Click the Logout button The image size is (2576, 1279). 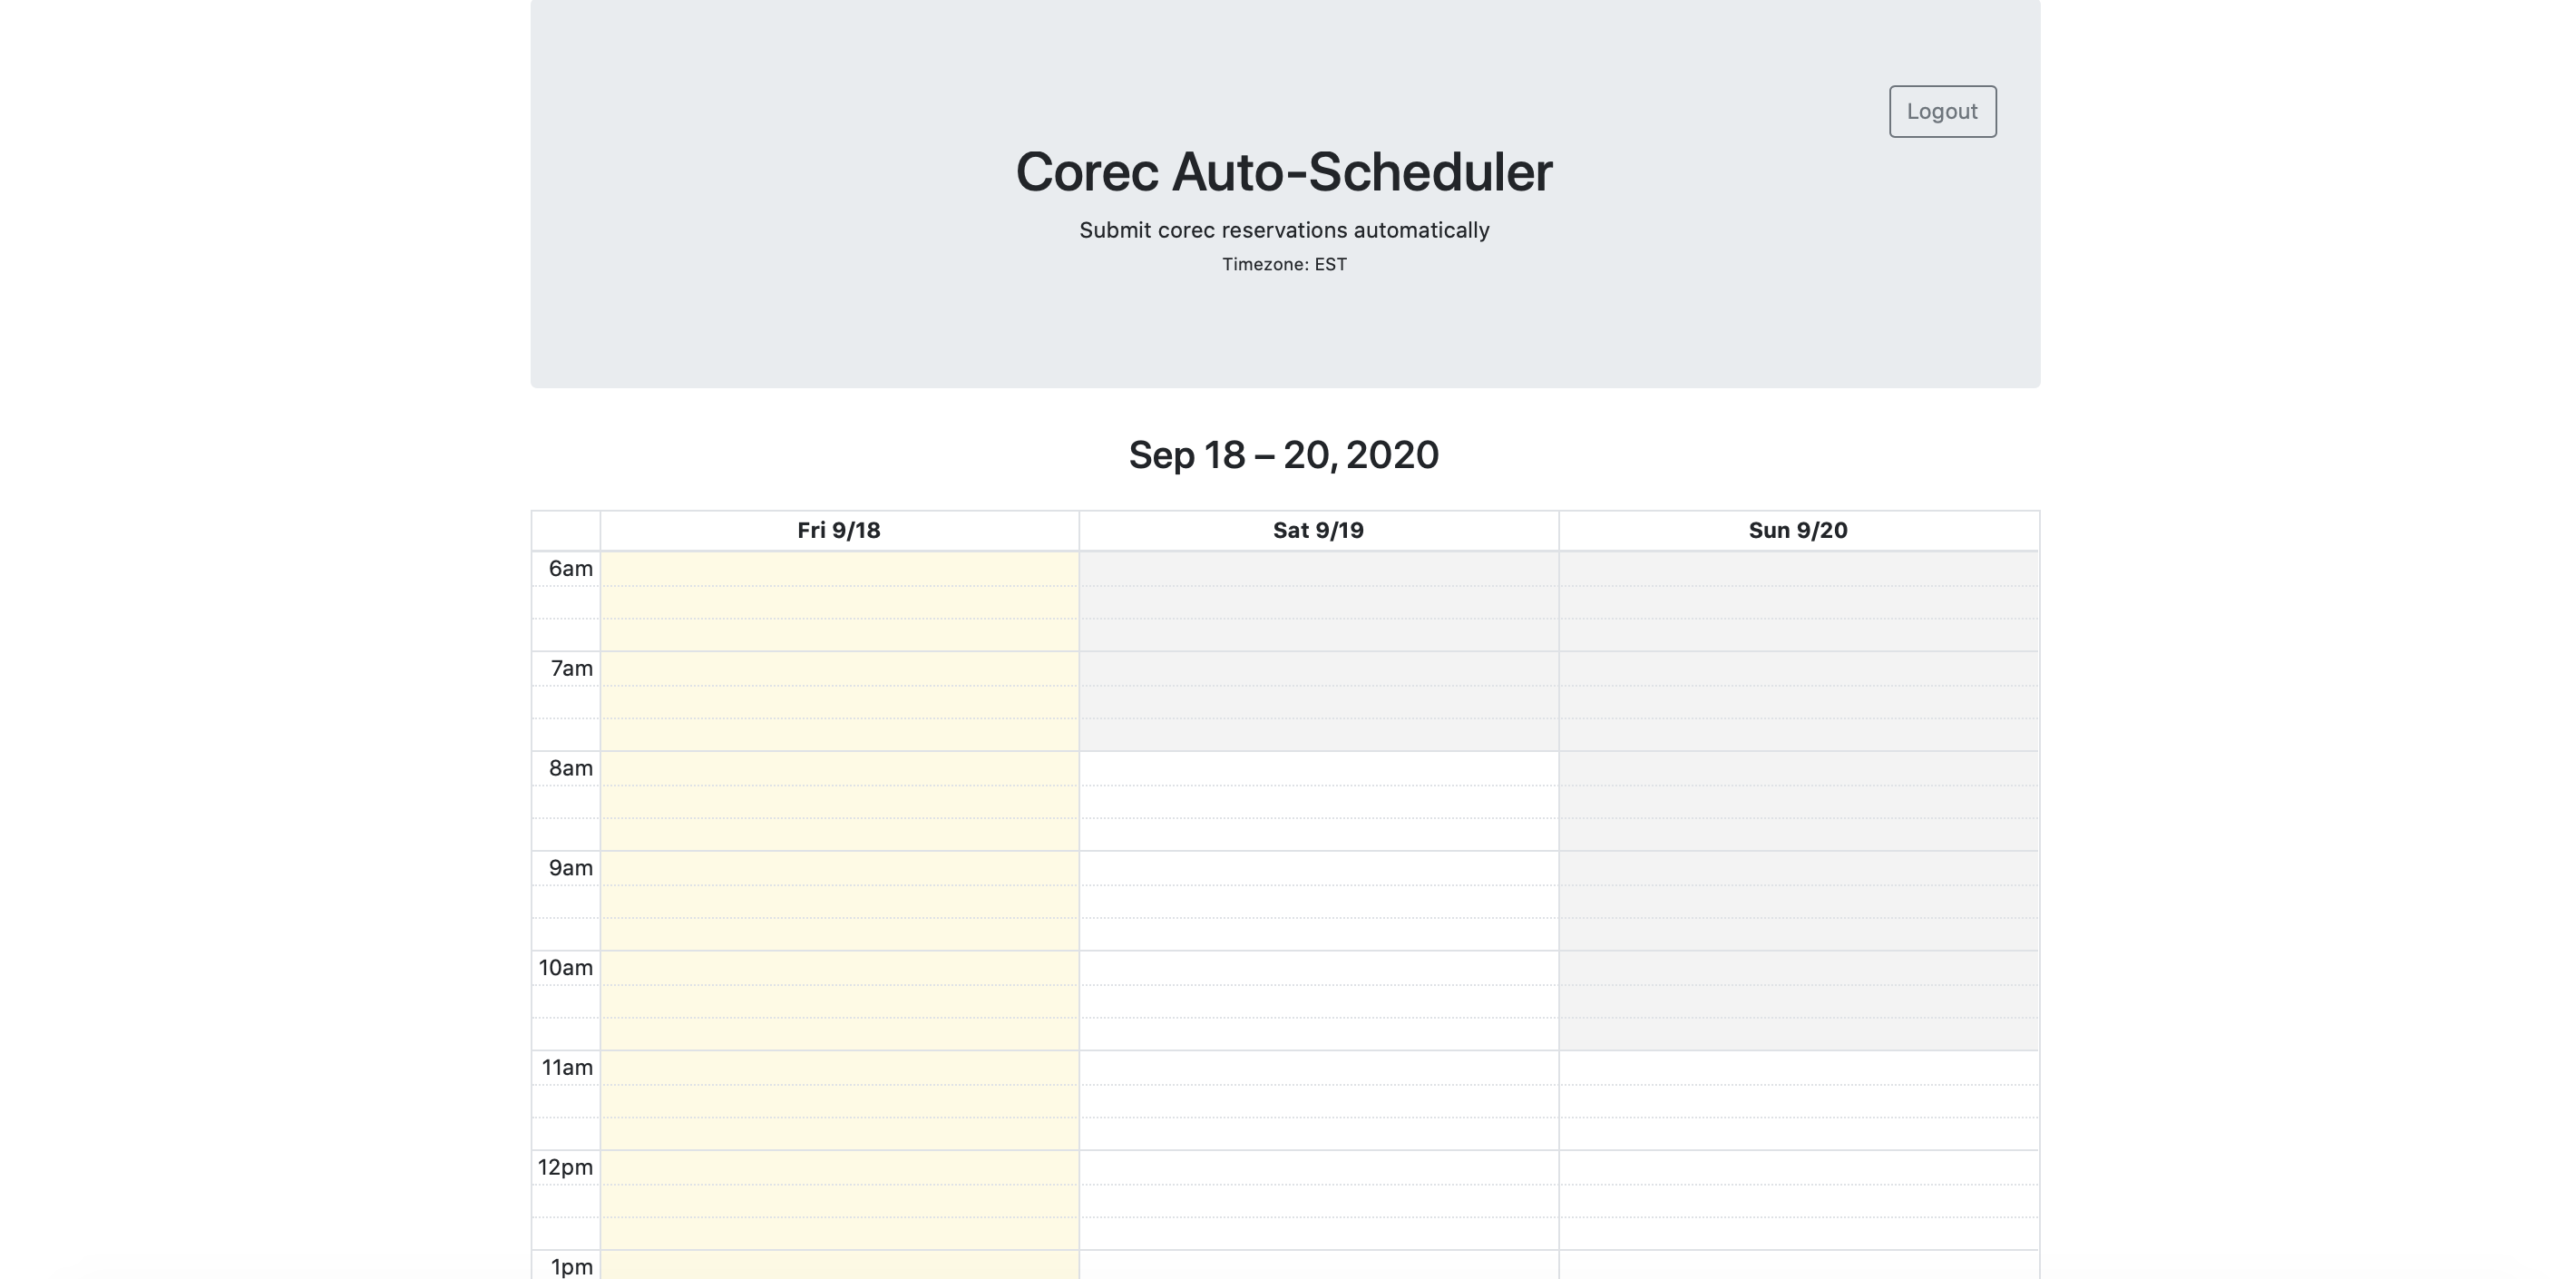(x=1941, y=111)
